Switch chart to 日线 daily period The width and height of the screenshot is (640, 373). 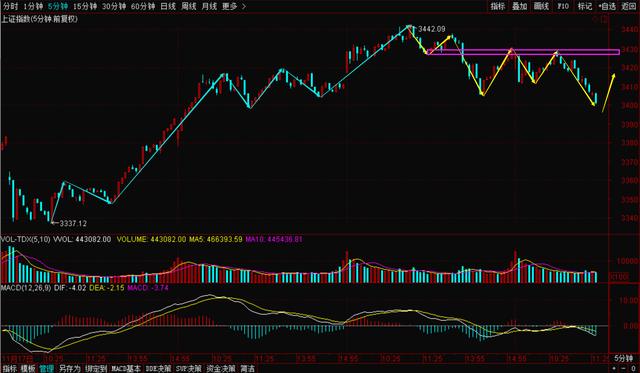coord(168,6)
